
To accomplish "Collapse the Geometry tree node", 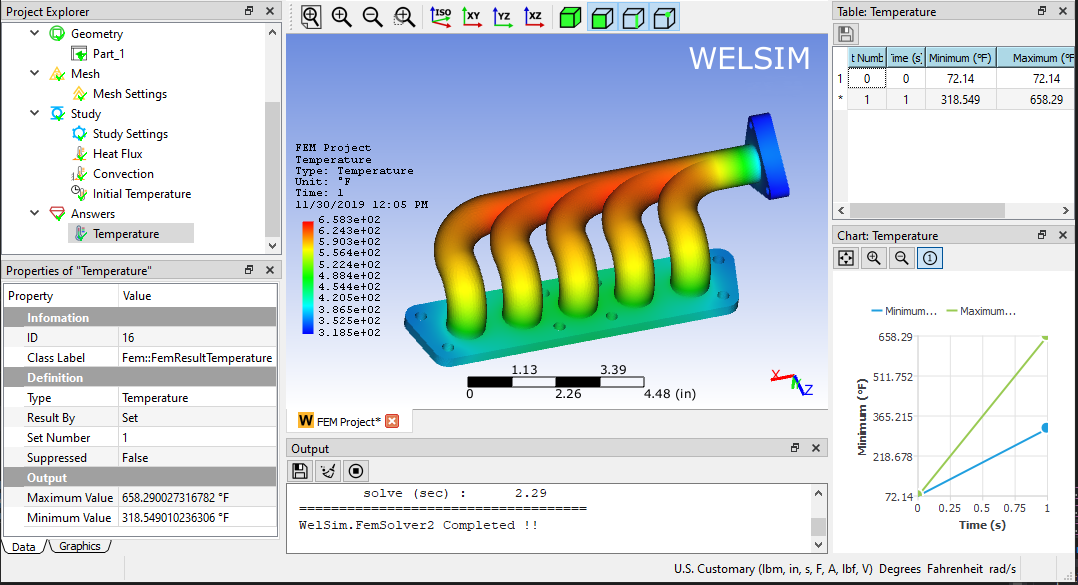I will tap(34, 33).
